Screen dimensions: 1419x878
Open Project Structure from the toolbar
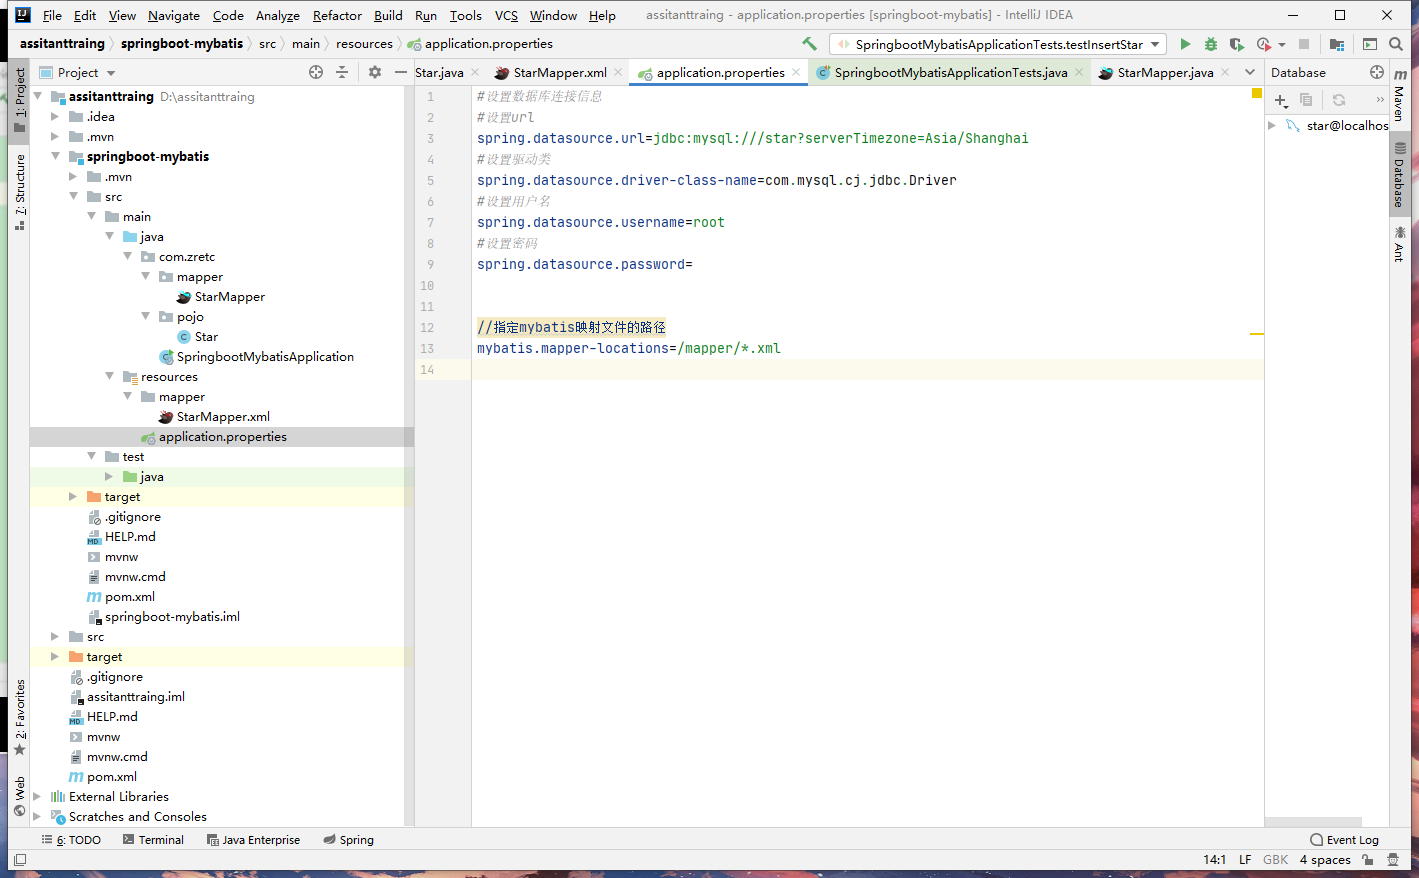pyautogui.click(x=1337, y=44)
